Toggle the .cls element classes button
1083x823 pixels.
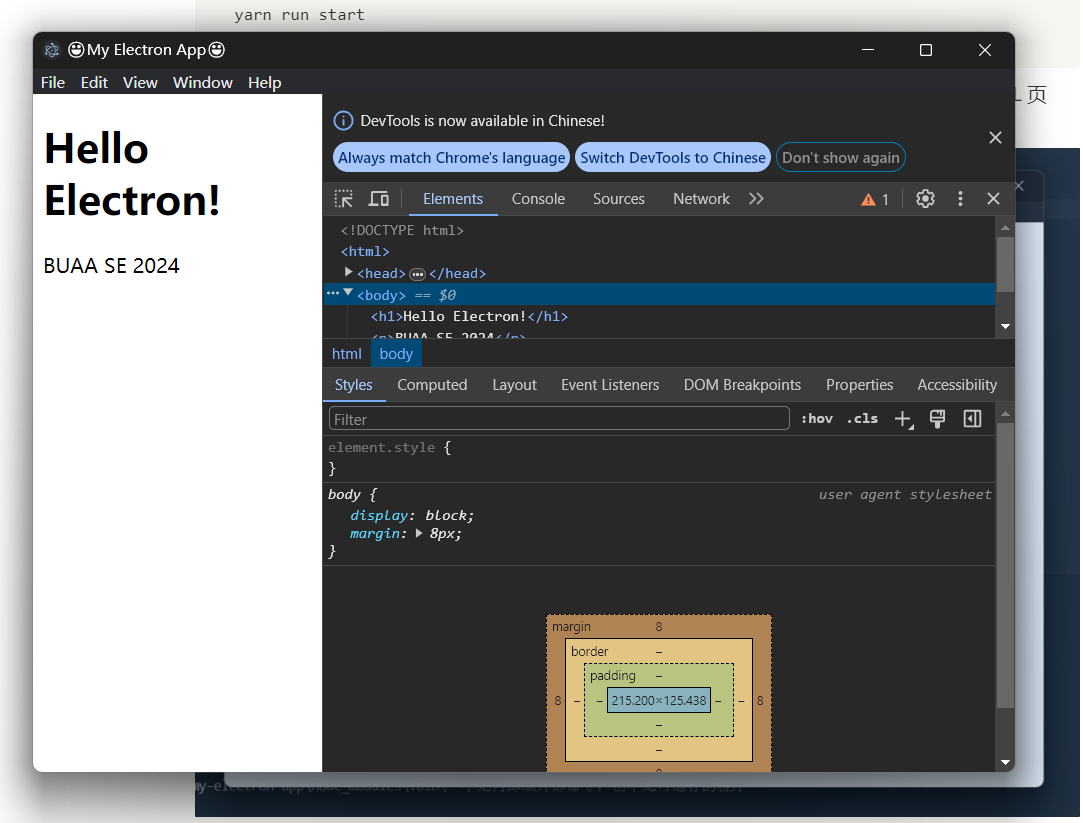[x=862, y=418]
